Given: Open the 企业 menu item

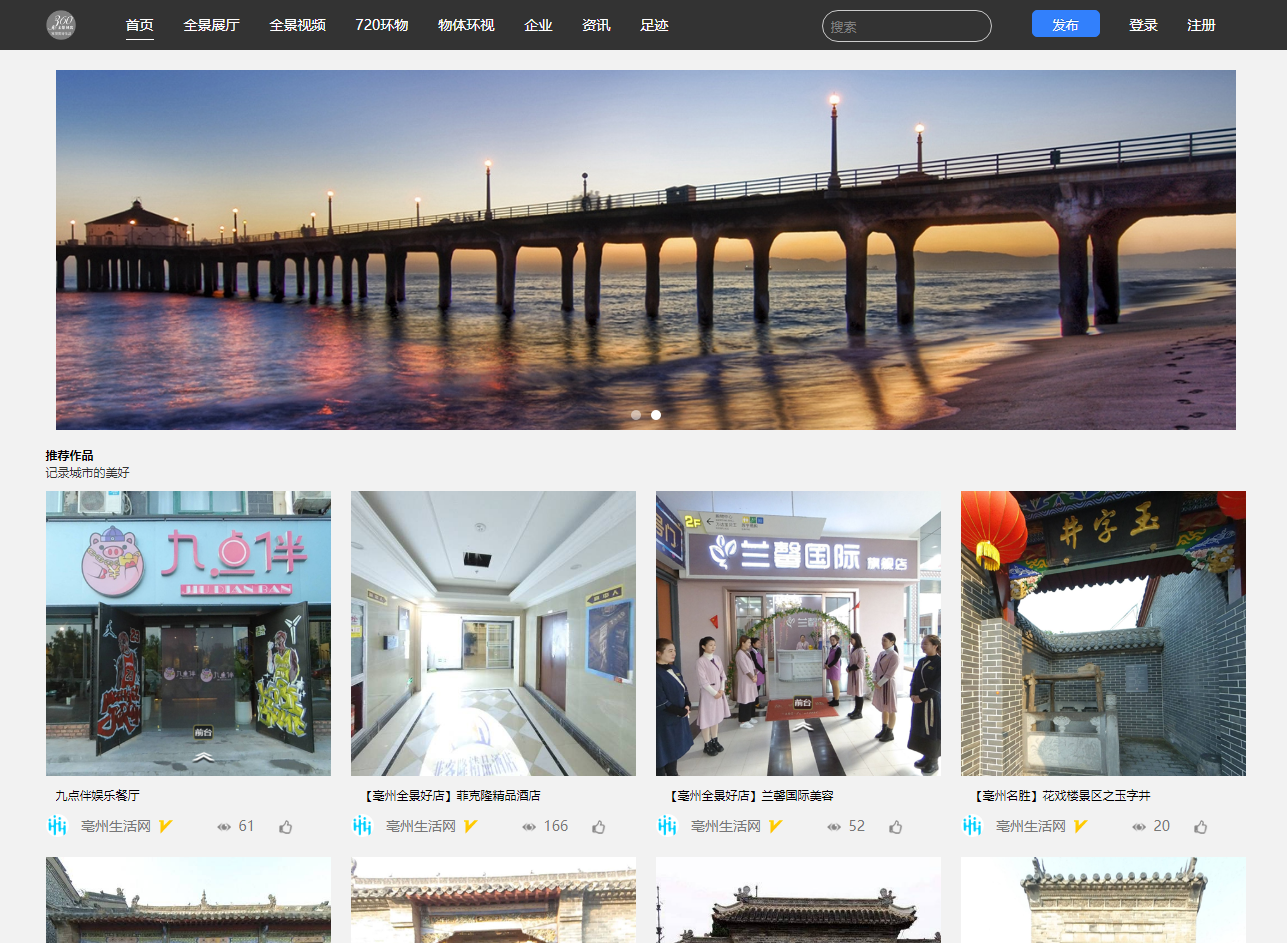Looking at the screenshot, I should tap(538, 25).
